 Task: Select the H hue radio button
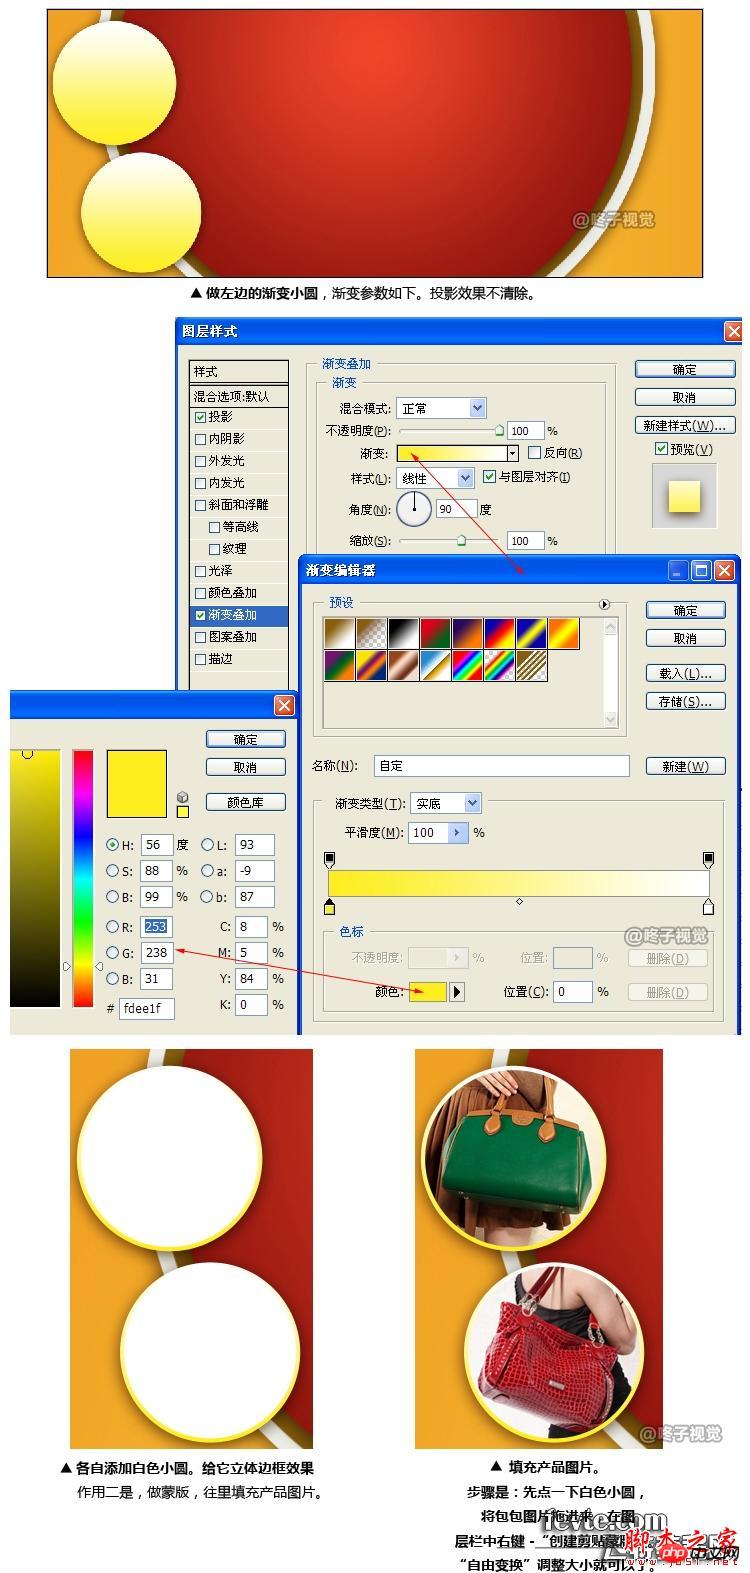tap(113, 845)
